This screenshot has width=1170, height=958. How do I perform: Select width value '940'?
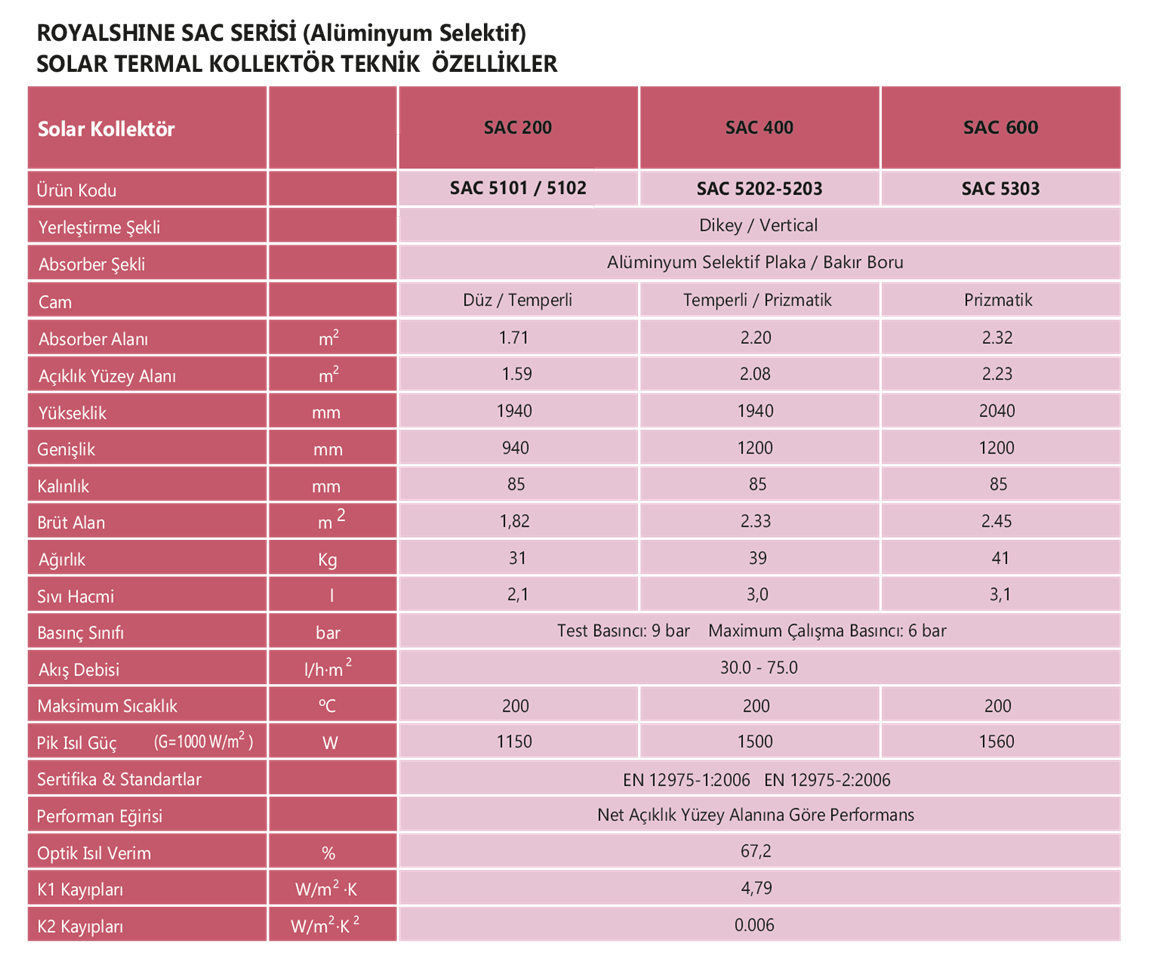point(516,448)
